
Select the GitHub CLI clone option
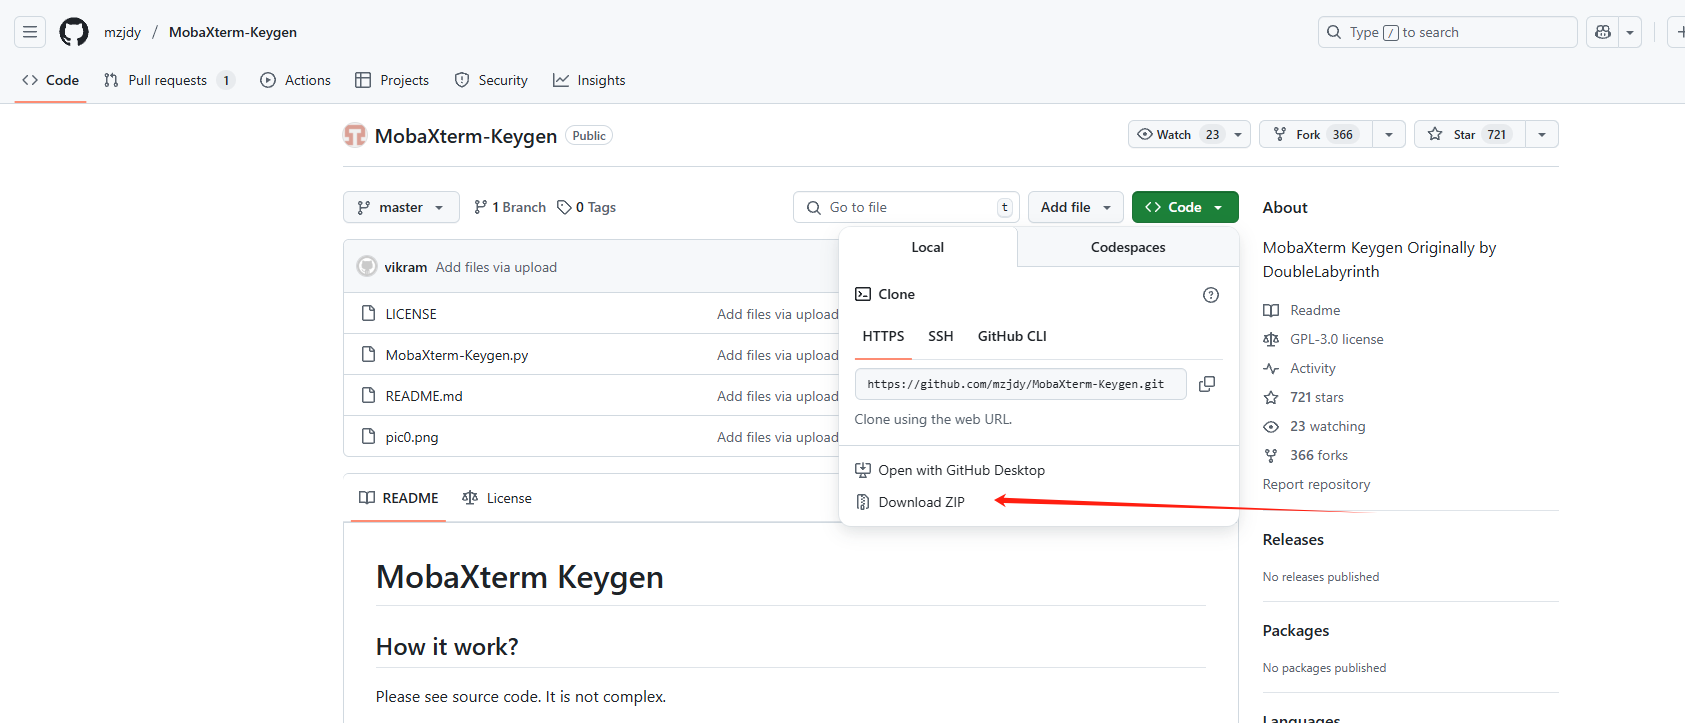[x=1012, y=336]
